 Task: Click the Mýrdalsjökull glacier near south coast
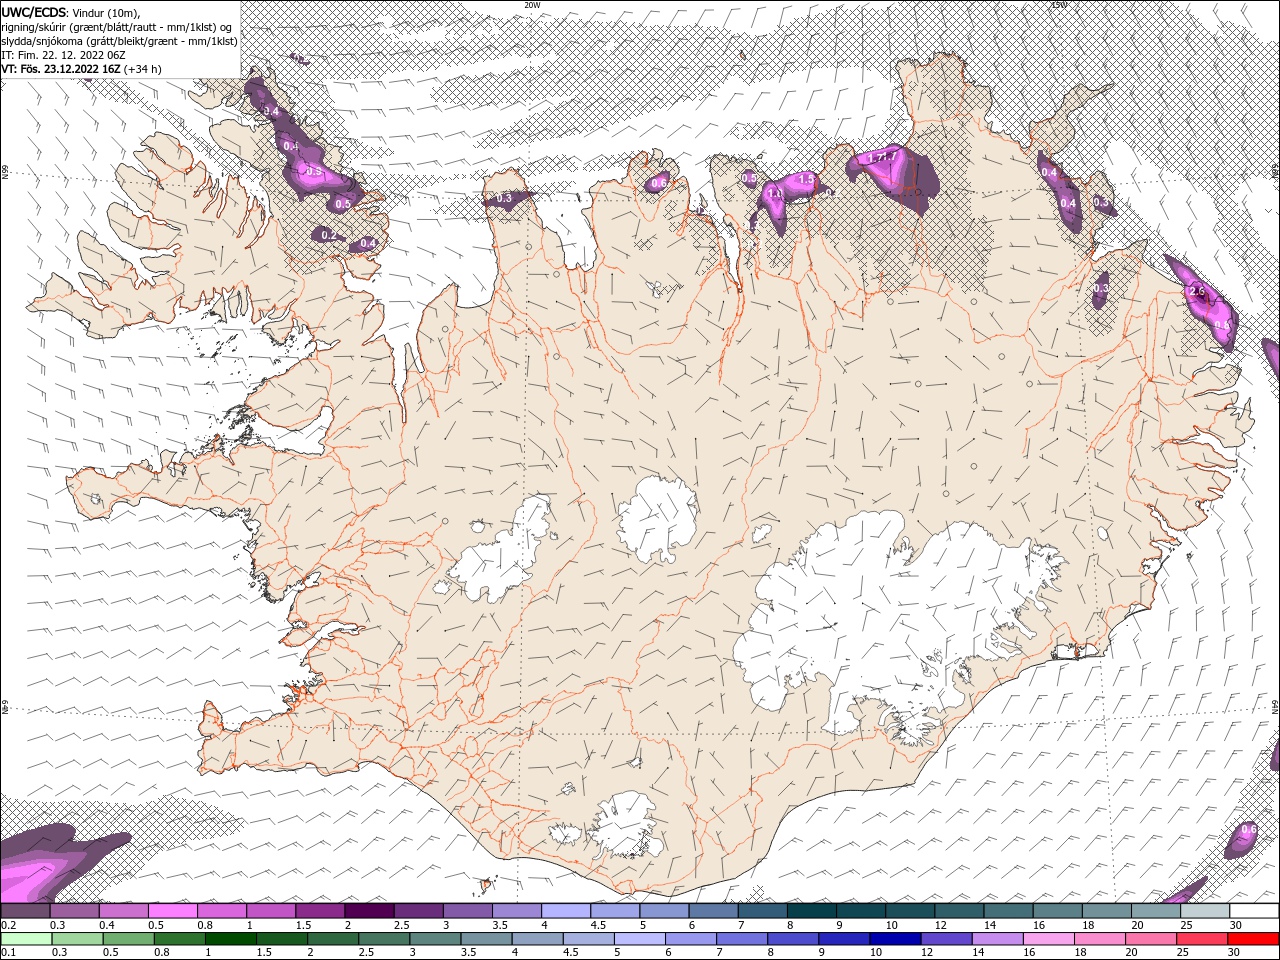click(x=623, y=826)
